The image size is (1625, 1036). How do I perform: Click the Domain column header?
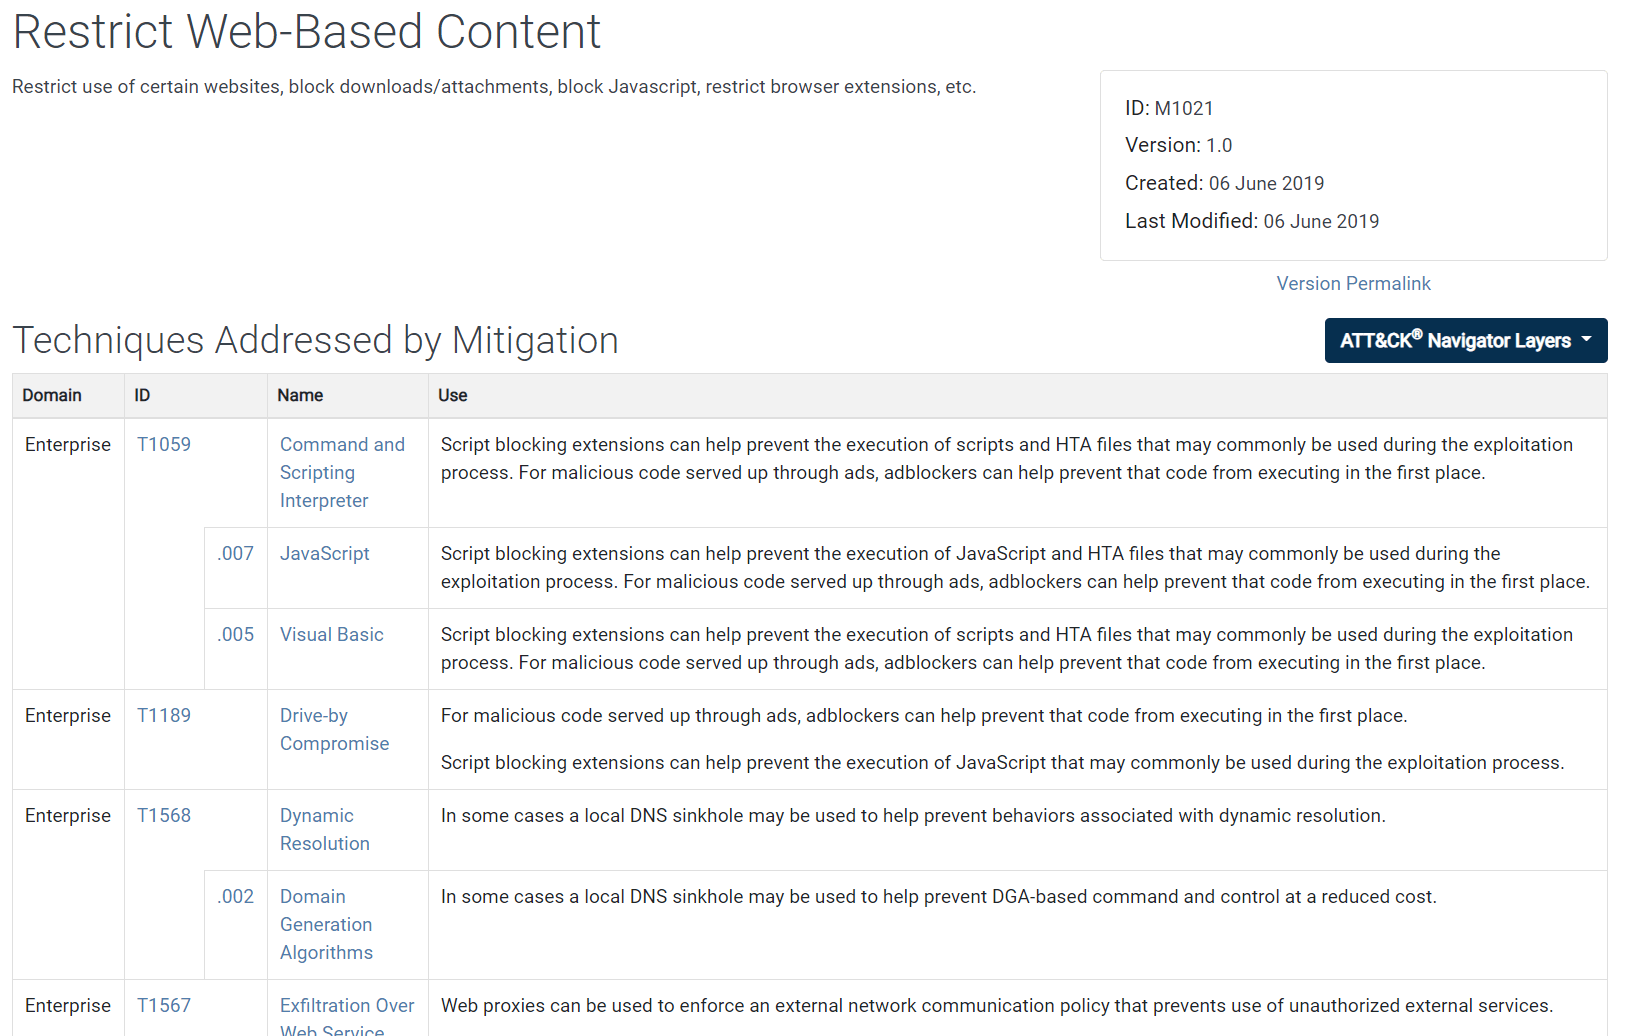pos(52,396)
